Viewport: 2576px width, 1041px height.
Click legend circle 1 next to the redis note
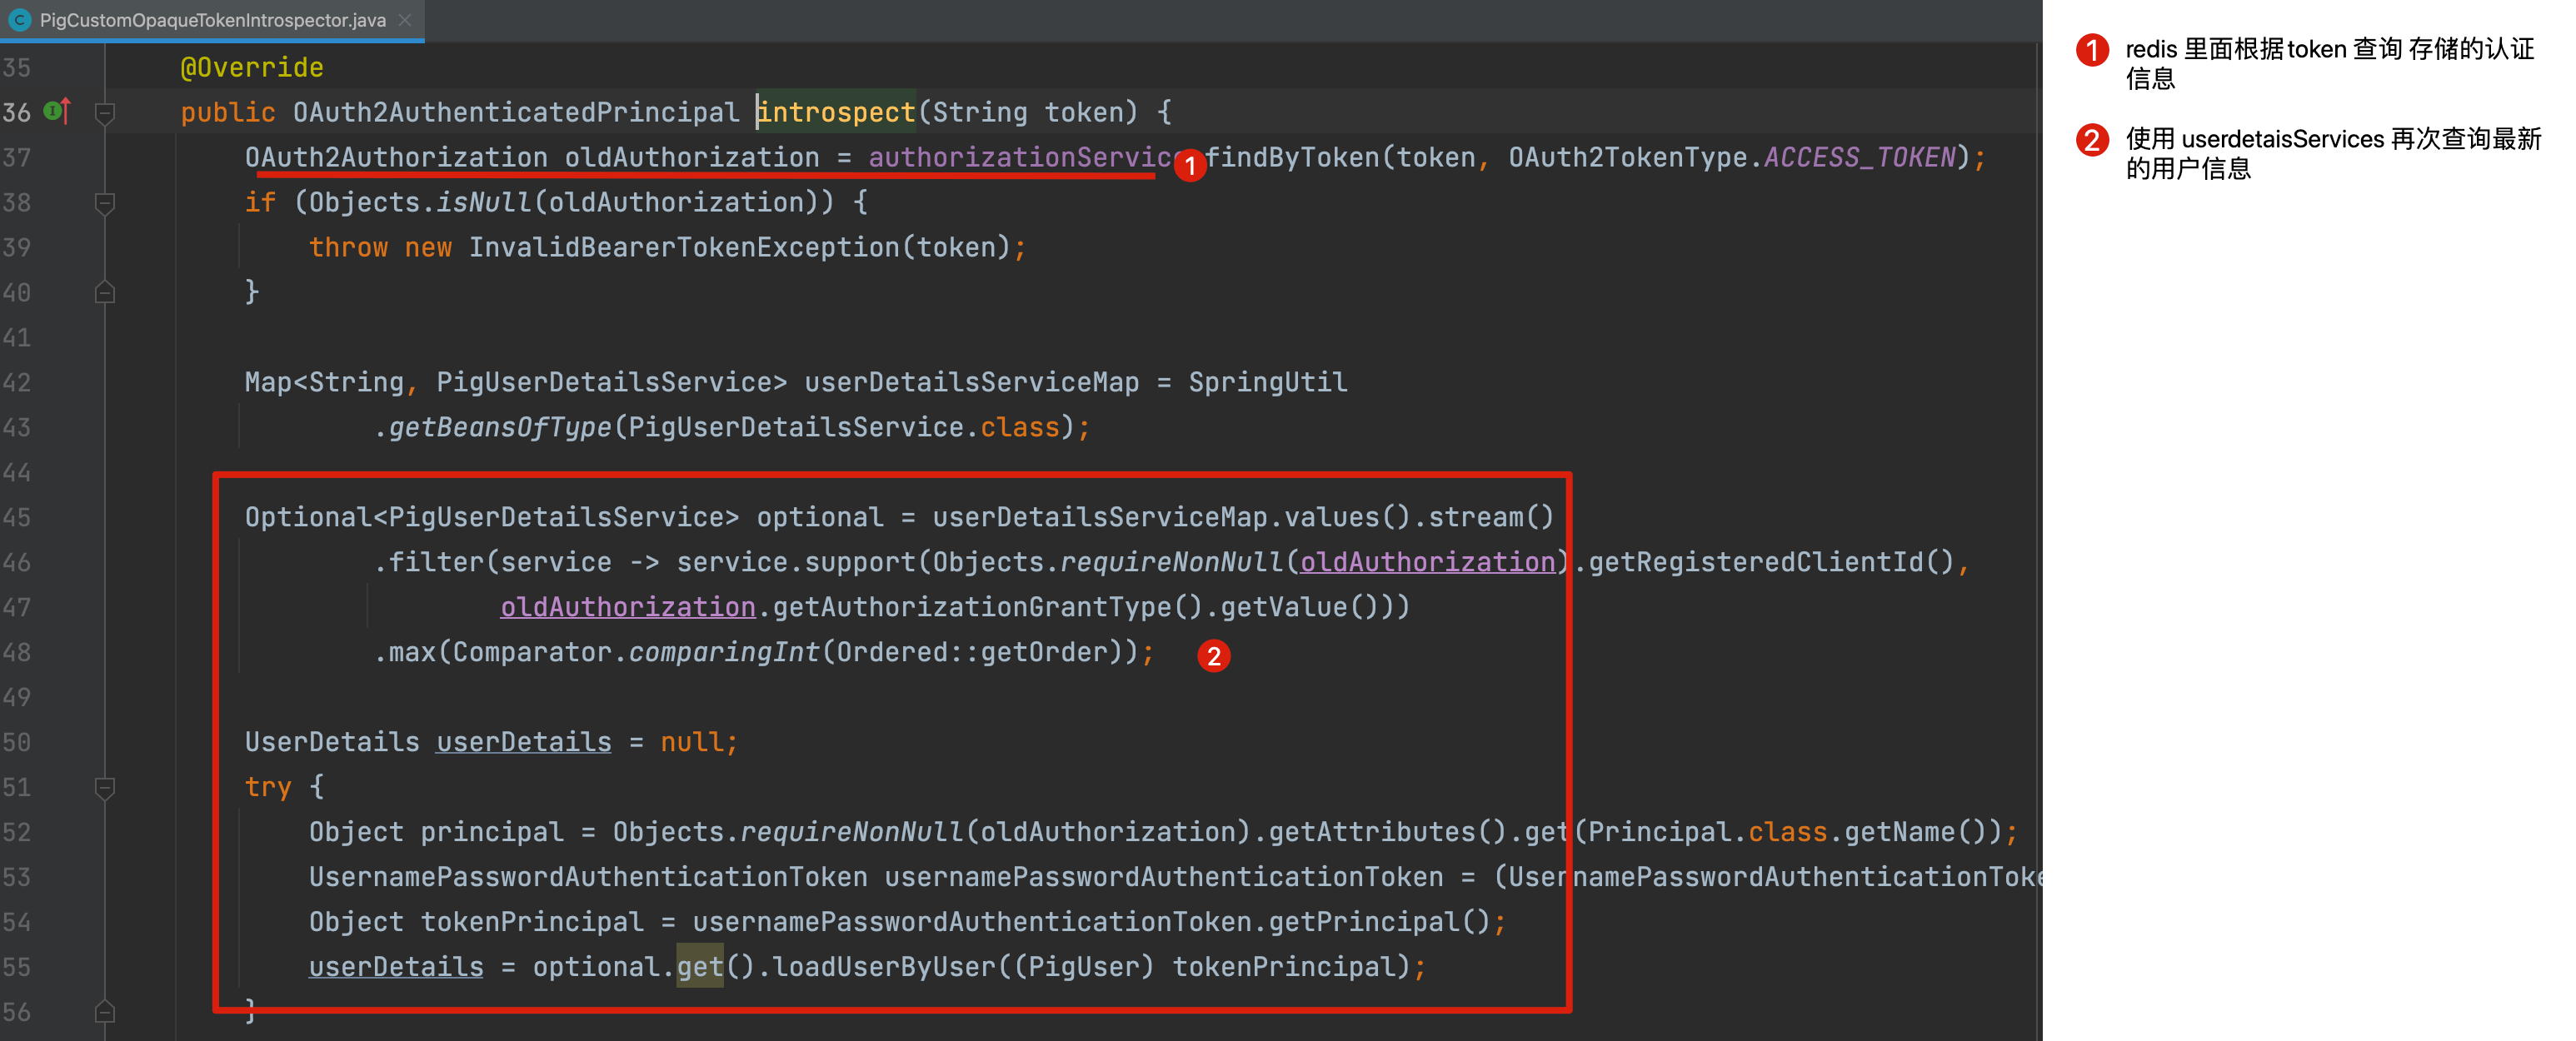[x=2092, y=50]
